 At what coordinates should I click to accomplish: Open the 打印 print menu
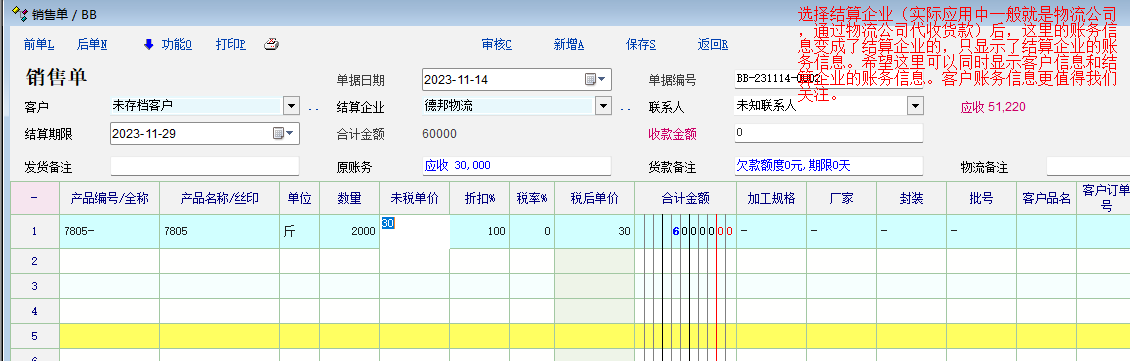pyautogui.click(x=231, y=45)
